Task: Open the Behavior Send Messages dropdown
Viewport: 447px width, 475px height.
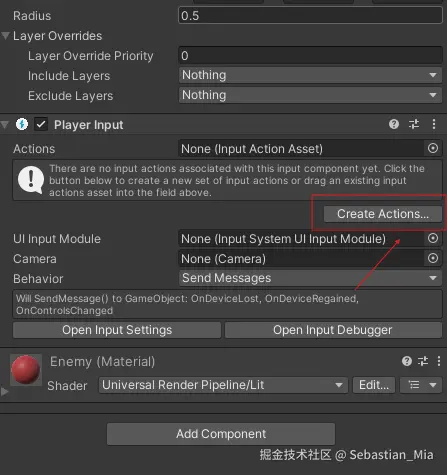Action: click(310, 278)
